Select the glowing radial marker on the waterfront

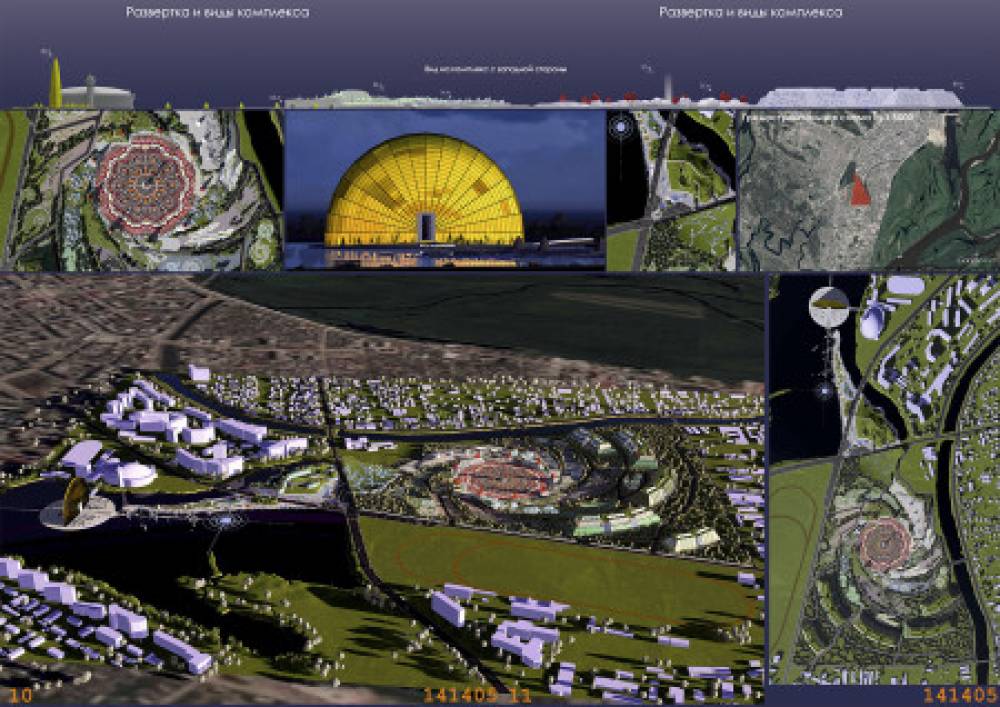pos(227,521)
